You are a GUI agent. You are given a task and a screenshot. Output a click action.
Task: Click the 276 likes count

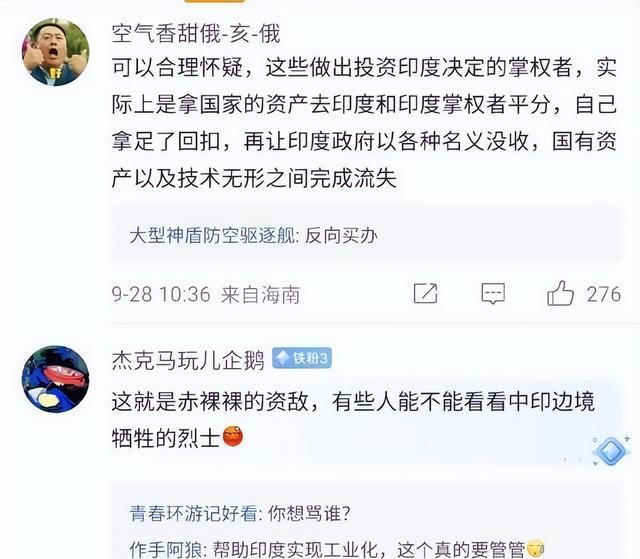(x=604, y=294)
